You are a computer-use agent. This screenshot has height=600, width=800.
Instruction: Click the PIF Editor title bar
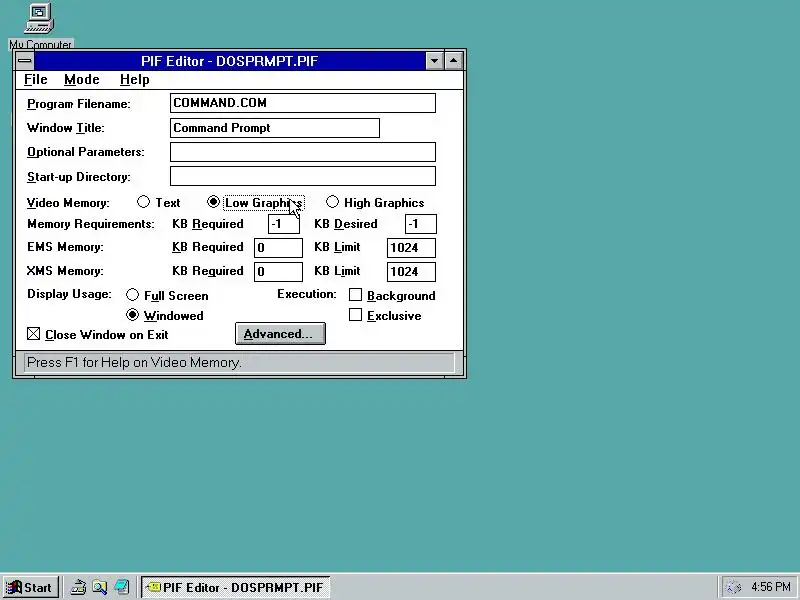230,61
